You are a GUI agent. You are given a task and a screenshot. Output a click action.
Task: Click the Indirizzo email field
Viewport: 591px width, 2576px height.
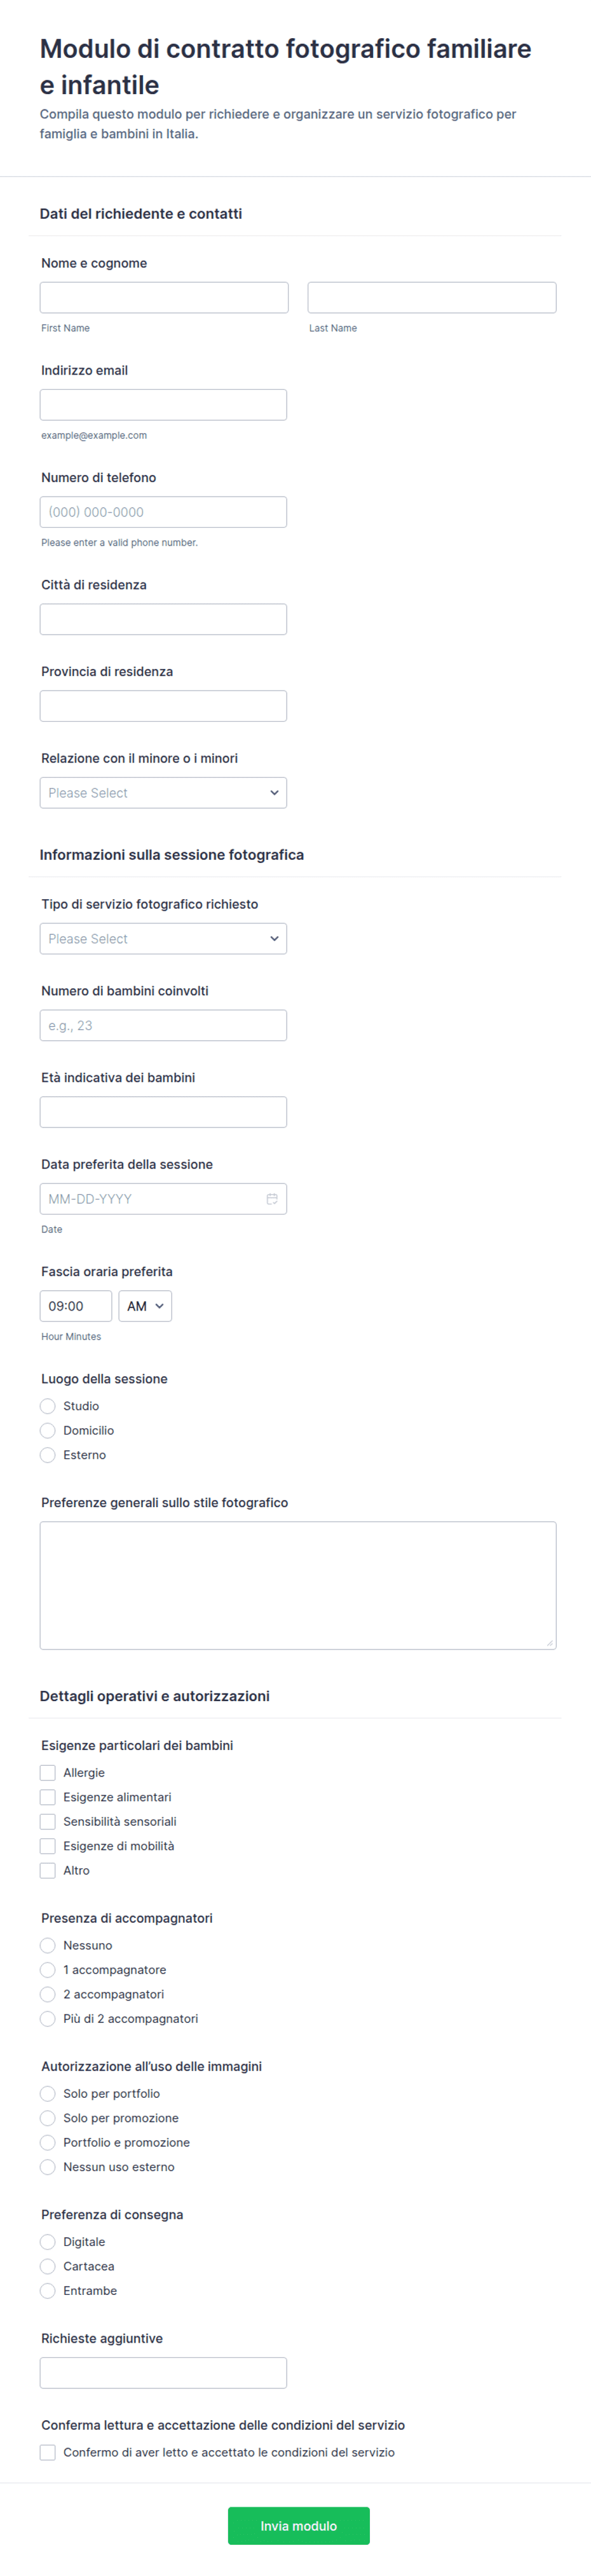click(x=163, y=404)
